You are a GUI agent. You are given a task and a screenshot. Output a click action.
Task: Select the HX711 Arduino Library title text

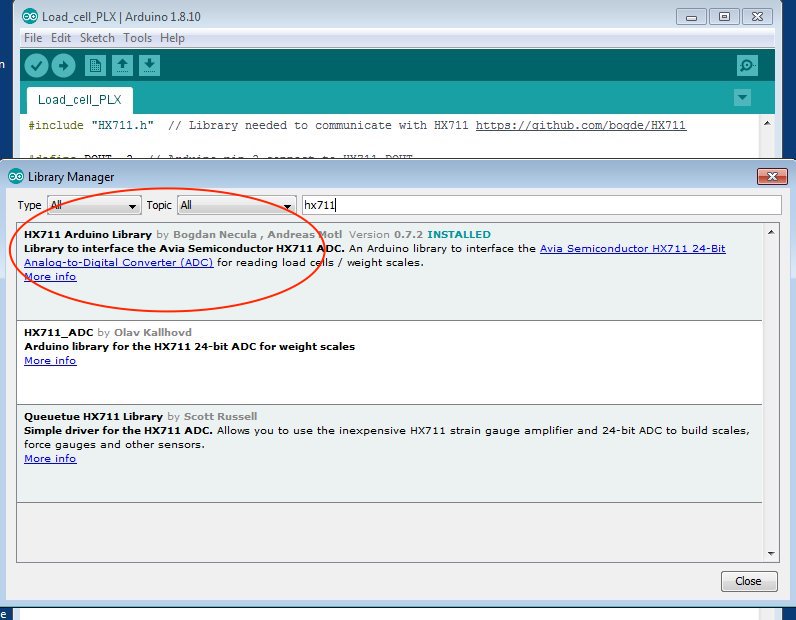88,235
